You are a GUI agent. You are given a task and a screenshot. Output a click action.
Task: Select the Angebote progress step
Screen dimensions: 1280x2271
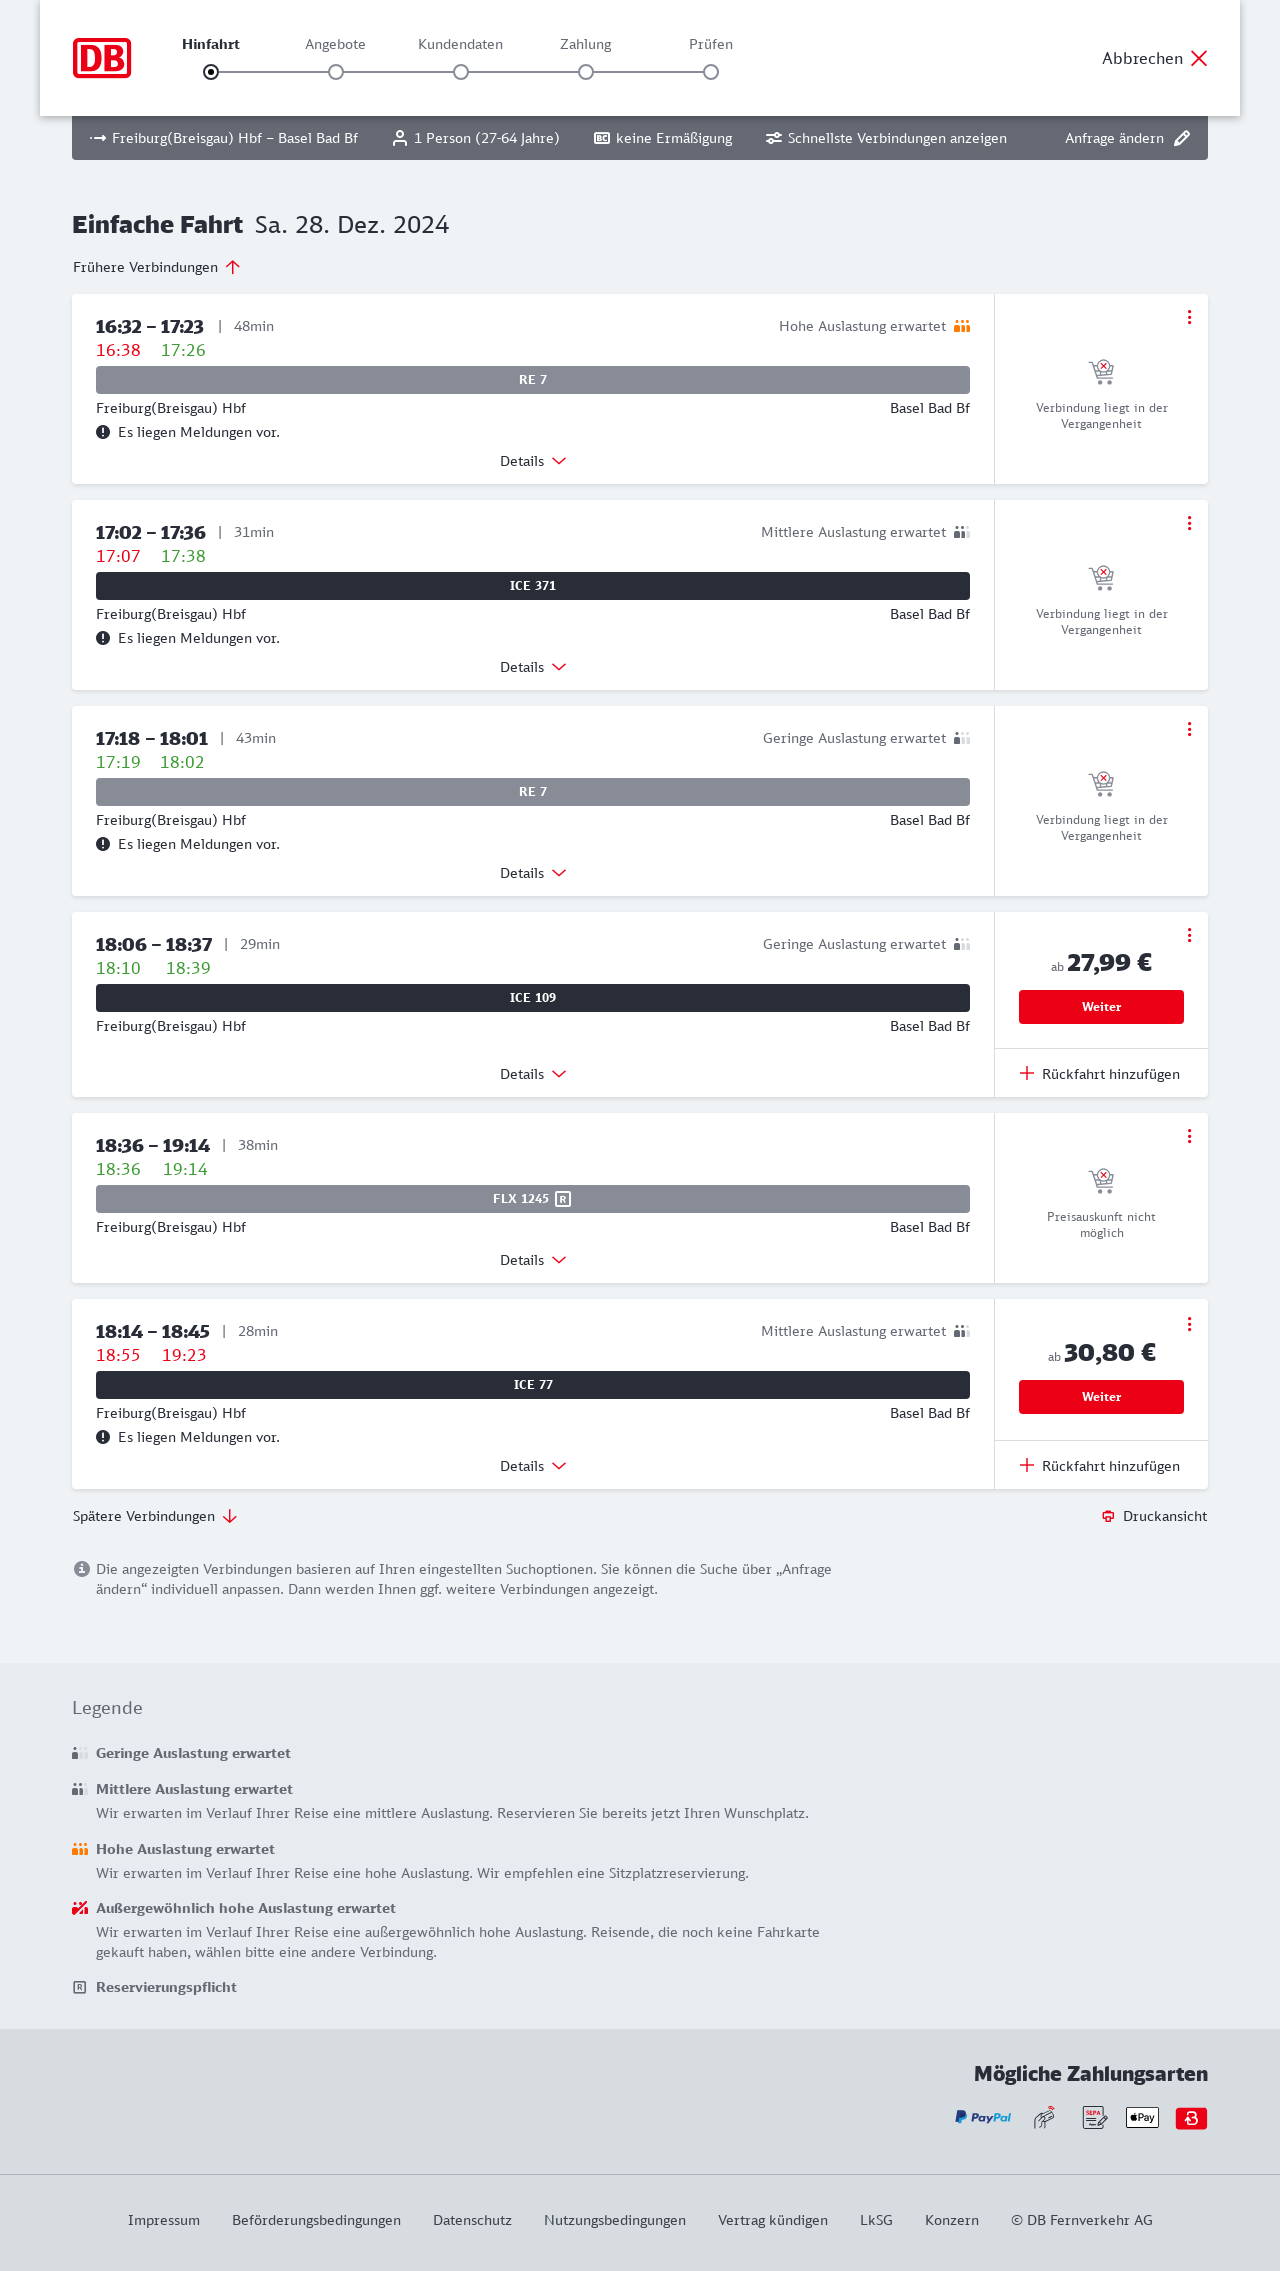pyautogui.click(x=336, y=71)
